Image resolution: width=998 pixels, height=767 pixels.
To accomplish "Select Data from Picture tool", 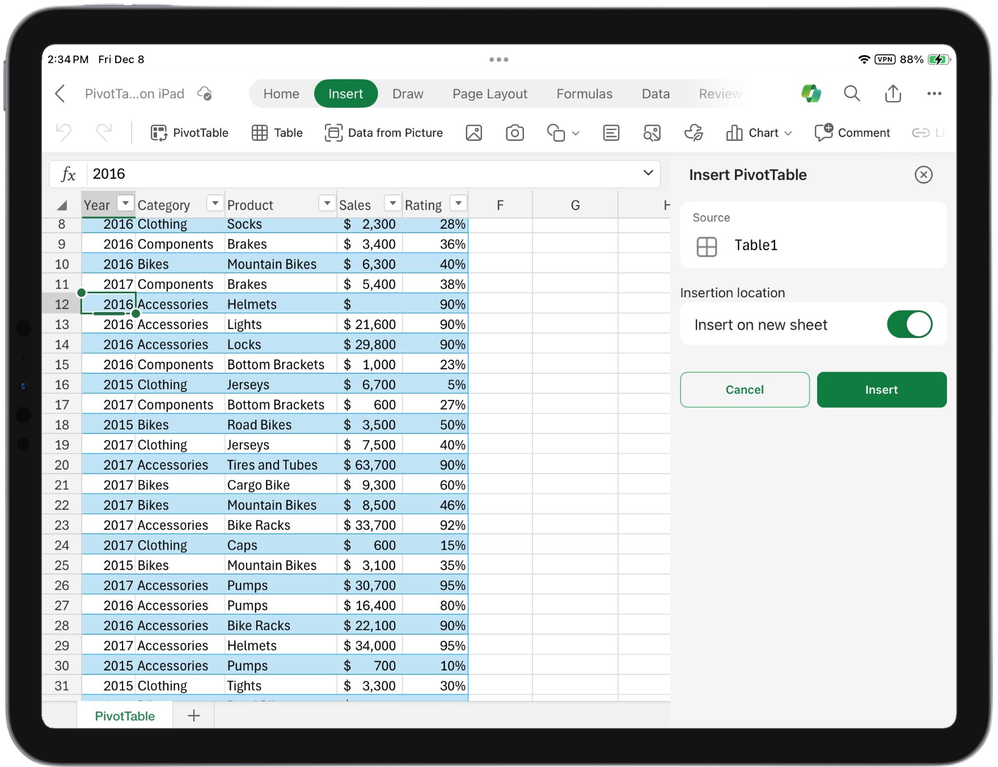I will coord(384,132).
